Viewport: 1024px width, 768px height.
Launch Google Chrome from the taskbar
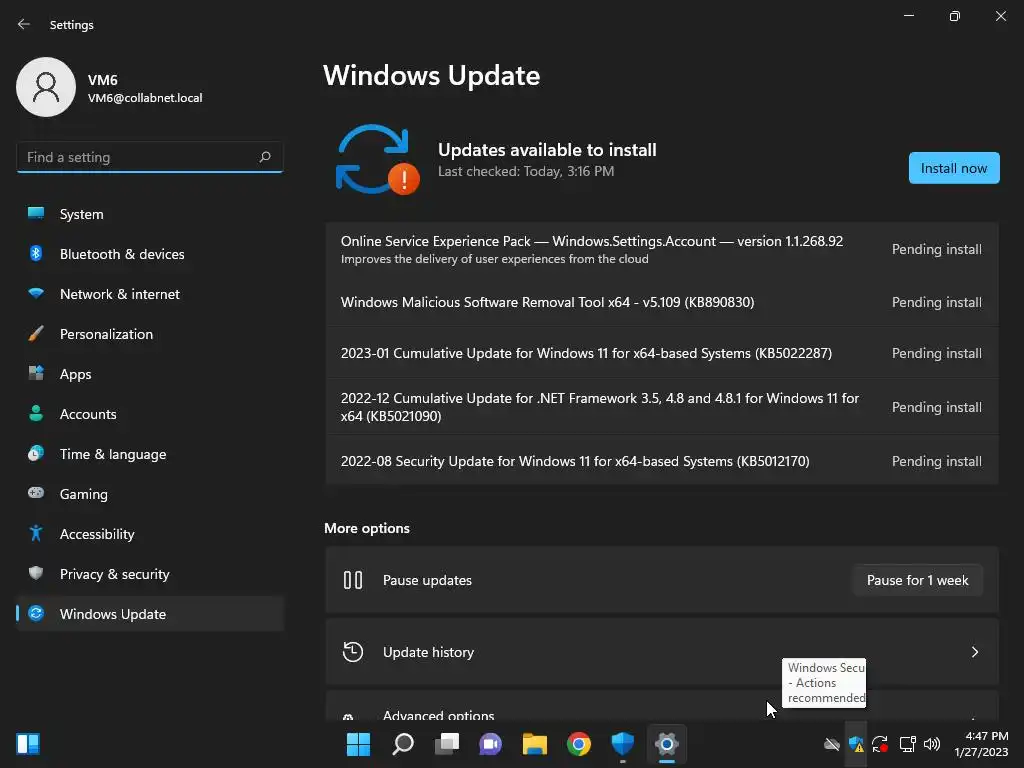click(579, 744)
